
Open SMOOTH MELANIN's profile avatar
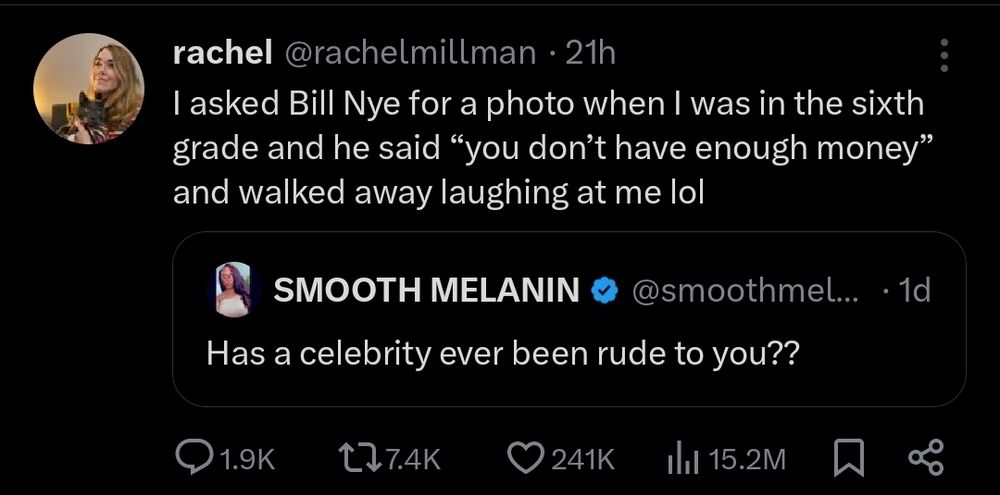point(233,290)
